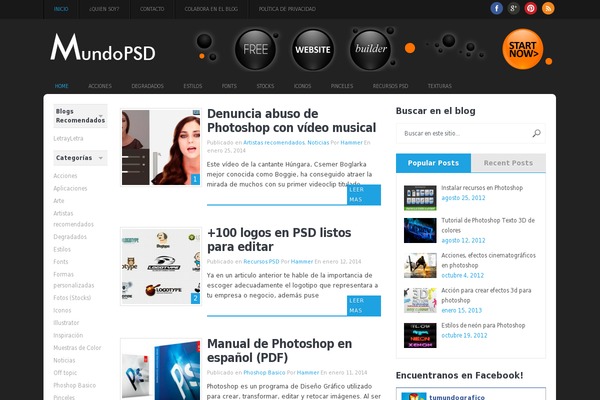Open STOCKS navigation item

[x=265, y=86]
